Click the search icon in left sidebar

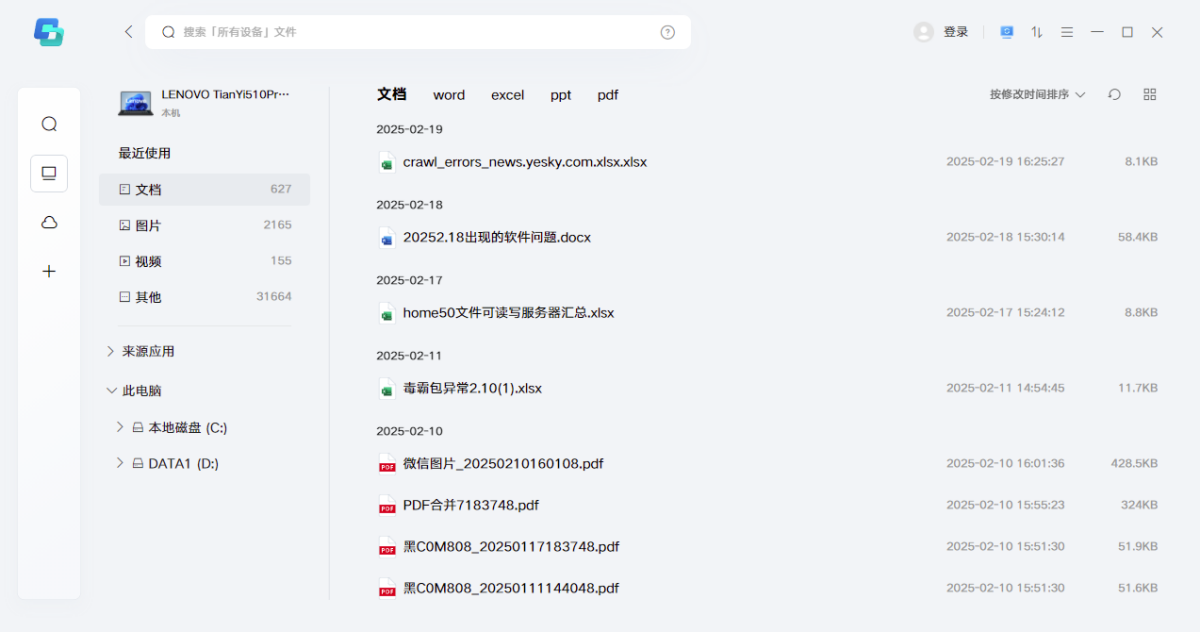[x=49, y=124]
